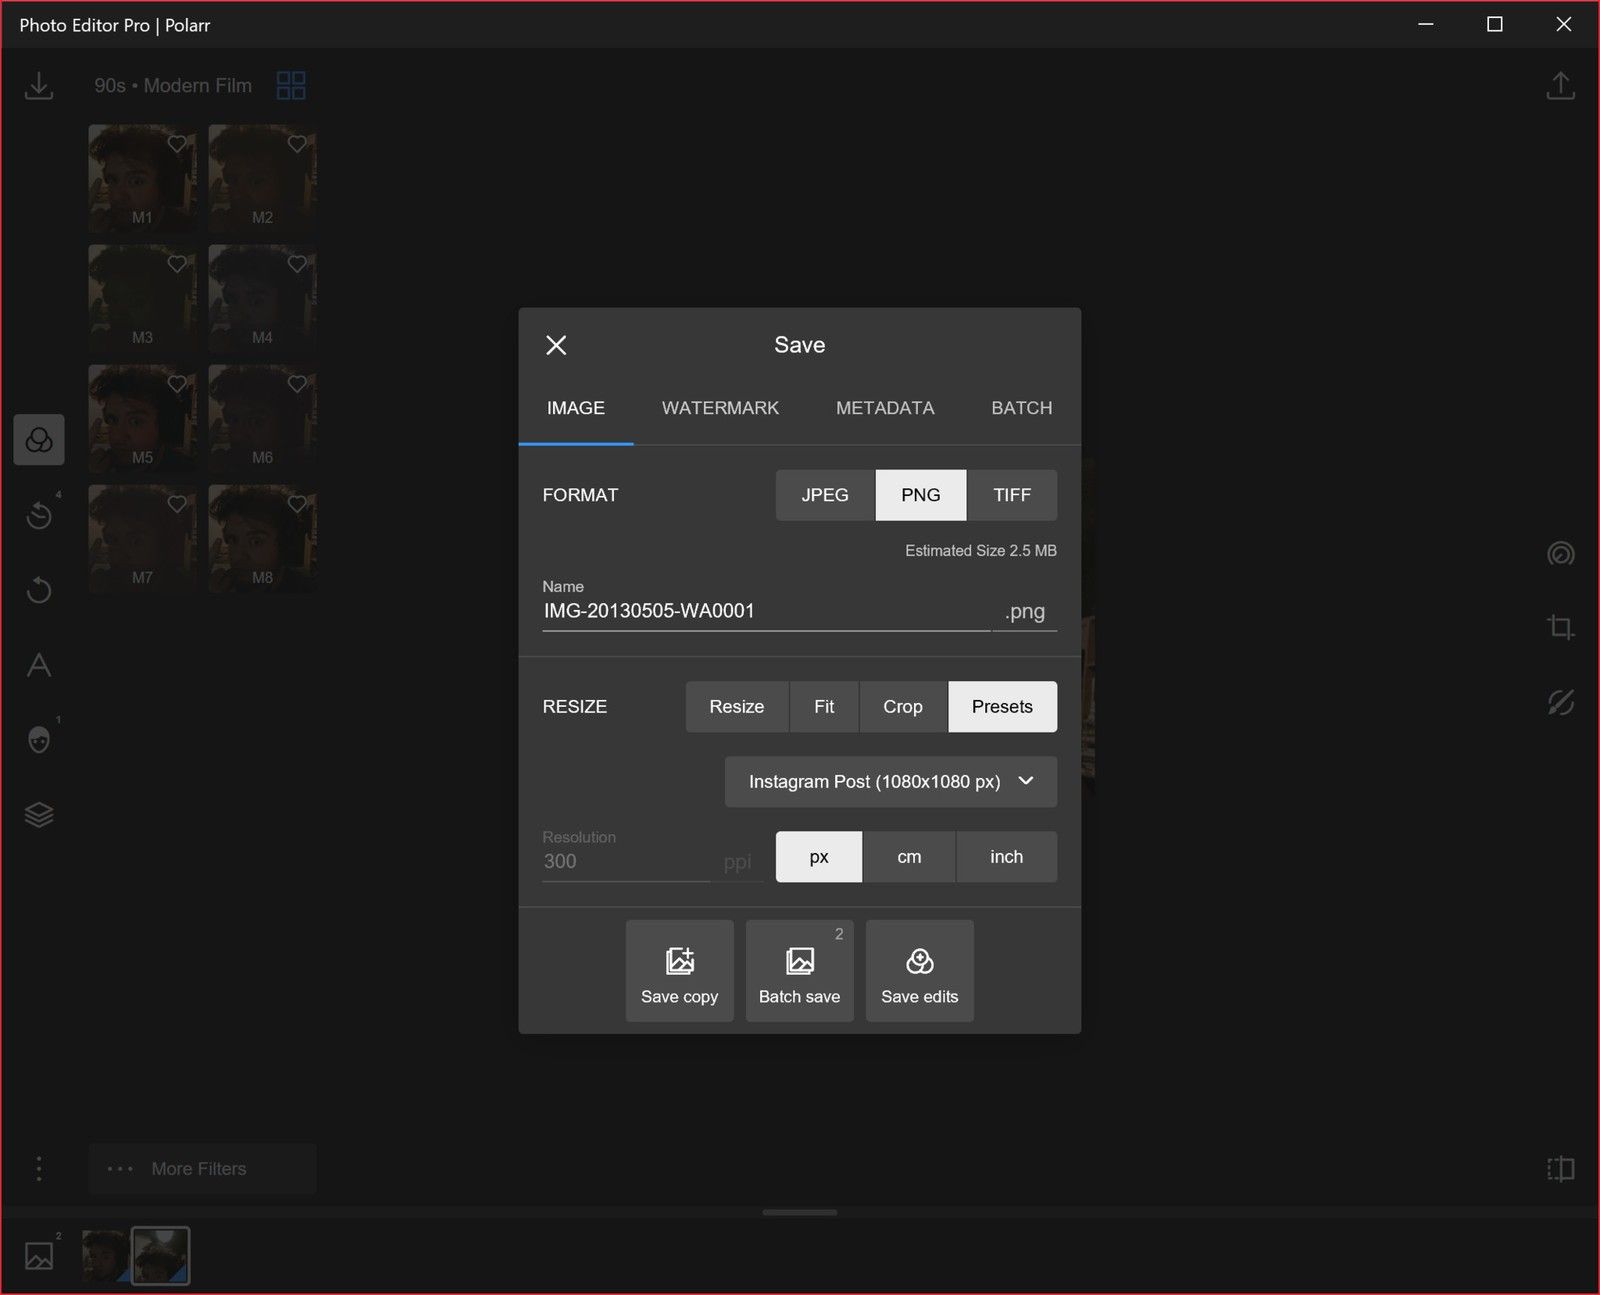Click the Batch save button
Image resolution: width=1600 pixels, height=1295 pixels.
(x=799, y=970)
